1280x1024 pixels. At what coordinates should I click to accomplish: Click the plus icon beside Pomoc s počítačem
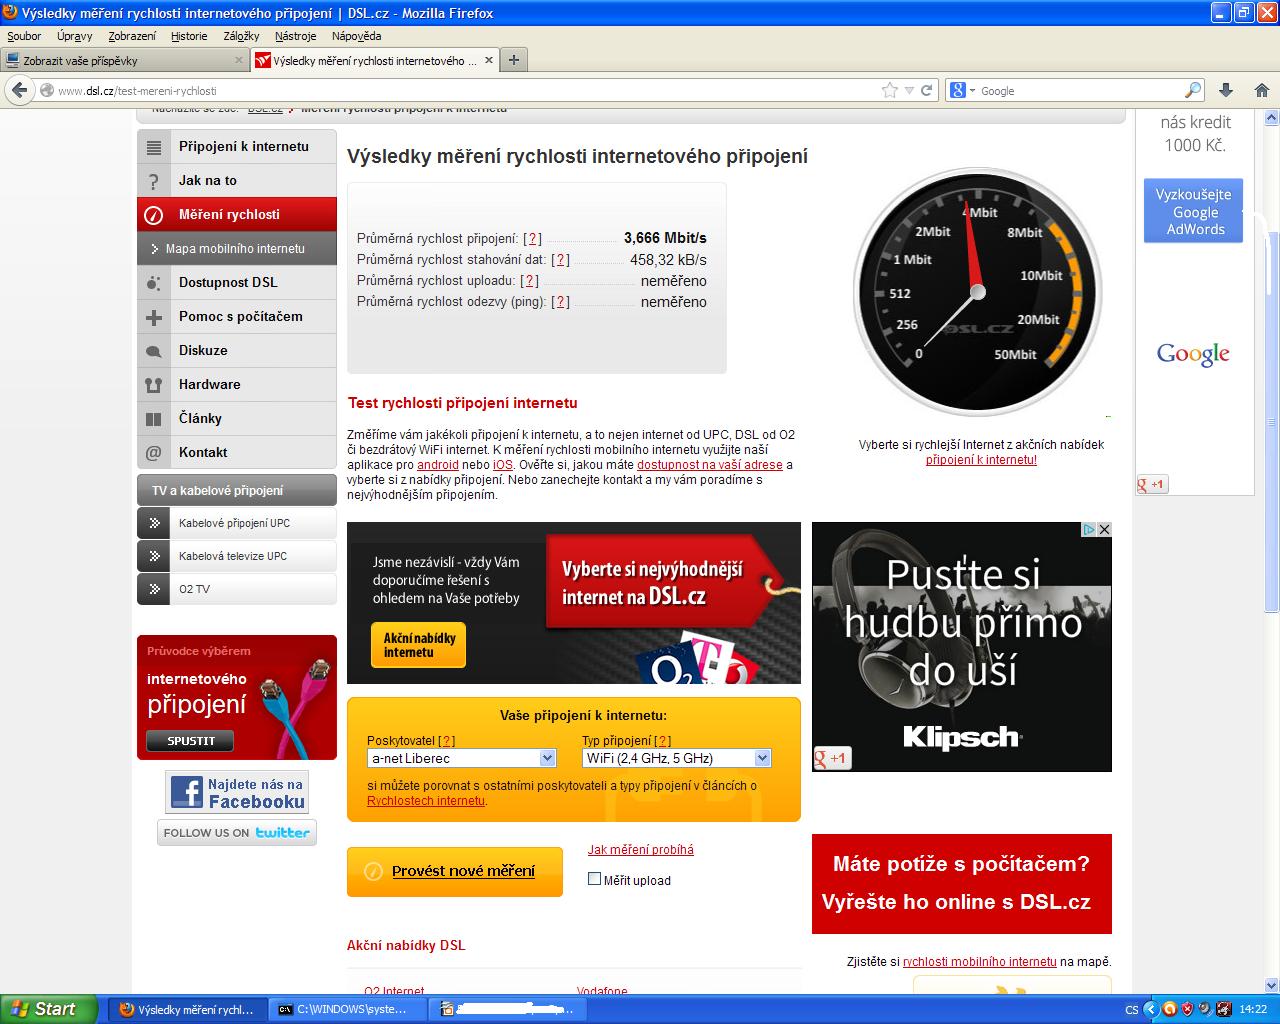pyautogui.click(x=154, y=317)
